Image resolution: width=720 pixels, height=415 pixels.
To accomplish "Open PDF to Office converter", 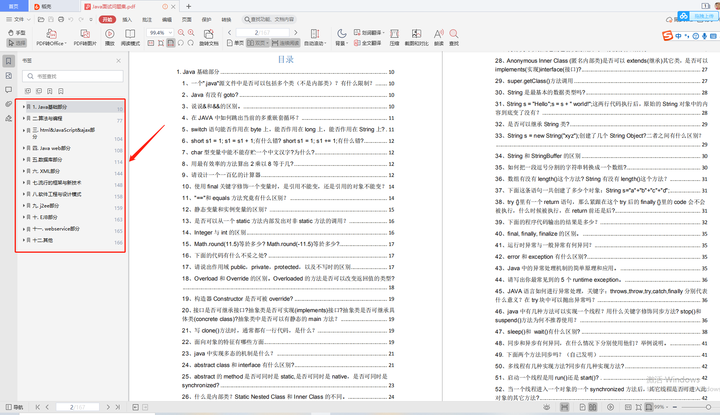I will click(x=51, y=37).
